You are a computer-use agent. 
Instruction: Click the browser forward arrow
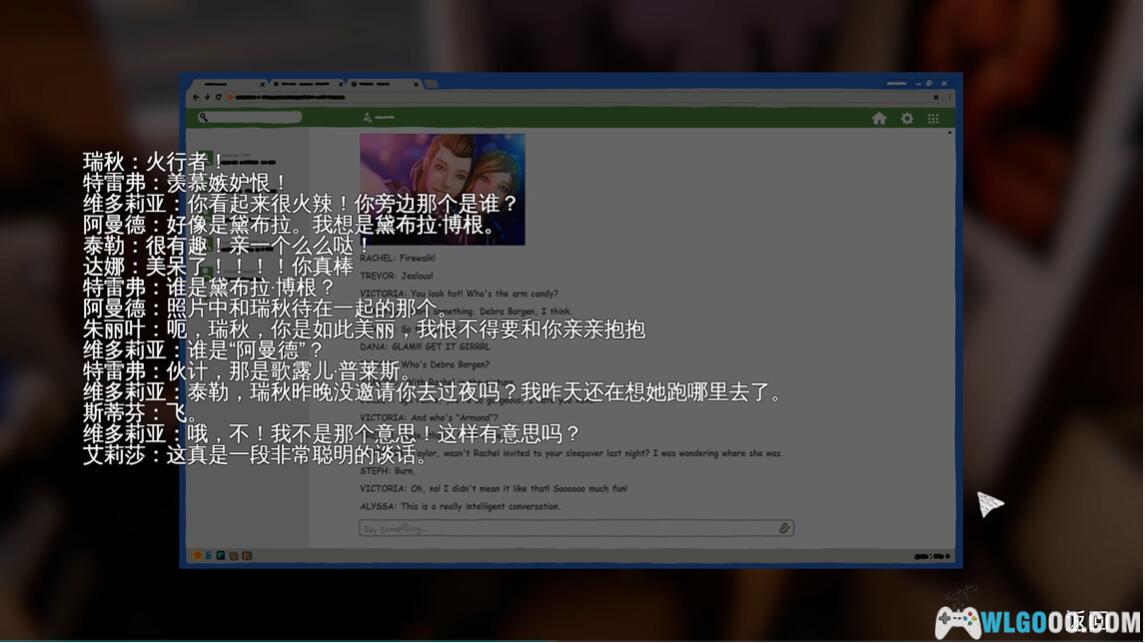tap(207, 98)
